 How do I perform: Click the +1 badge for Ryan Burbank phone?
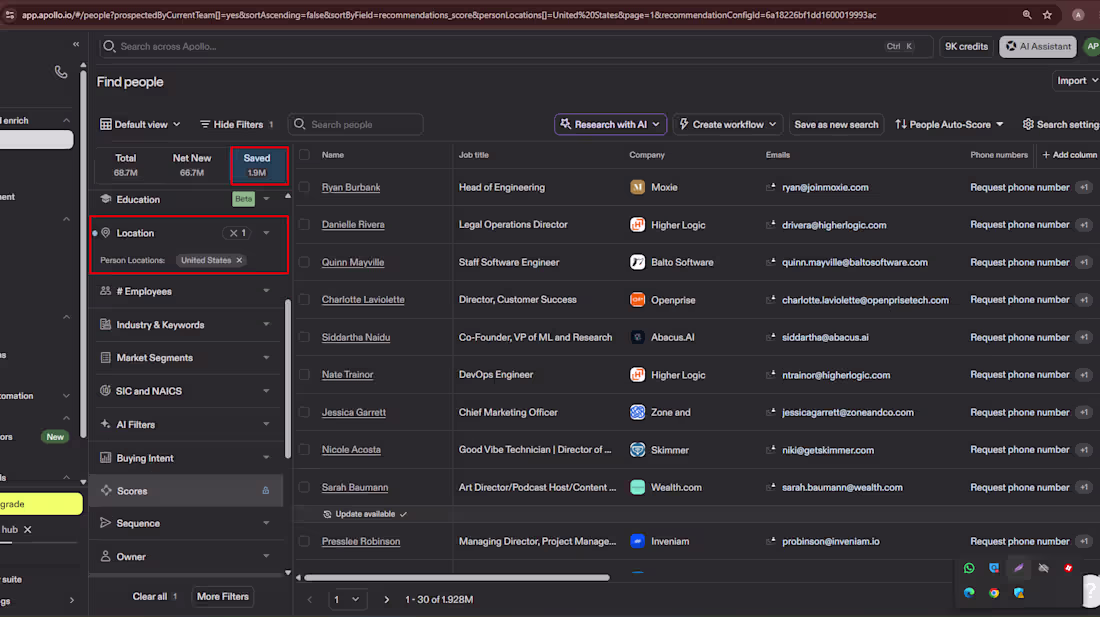(1084, 187)
